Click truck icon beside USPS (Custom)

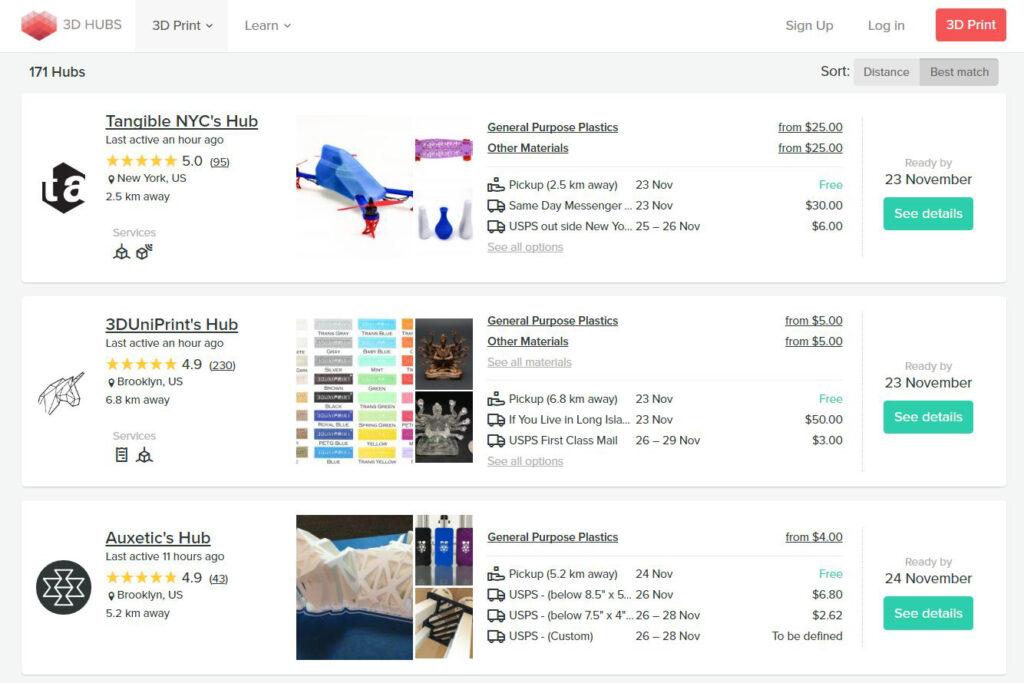coord(496,637)
